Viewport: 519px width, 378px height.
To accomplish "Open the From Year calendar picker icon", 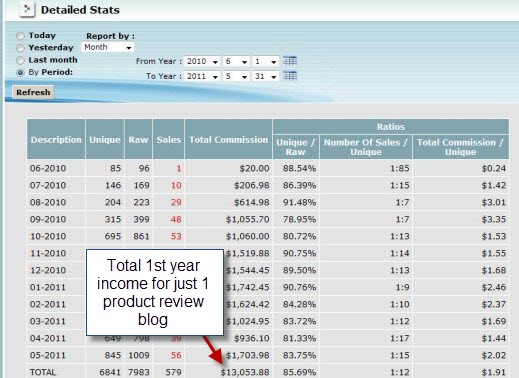I will click(290, 61).
